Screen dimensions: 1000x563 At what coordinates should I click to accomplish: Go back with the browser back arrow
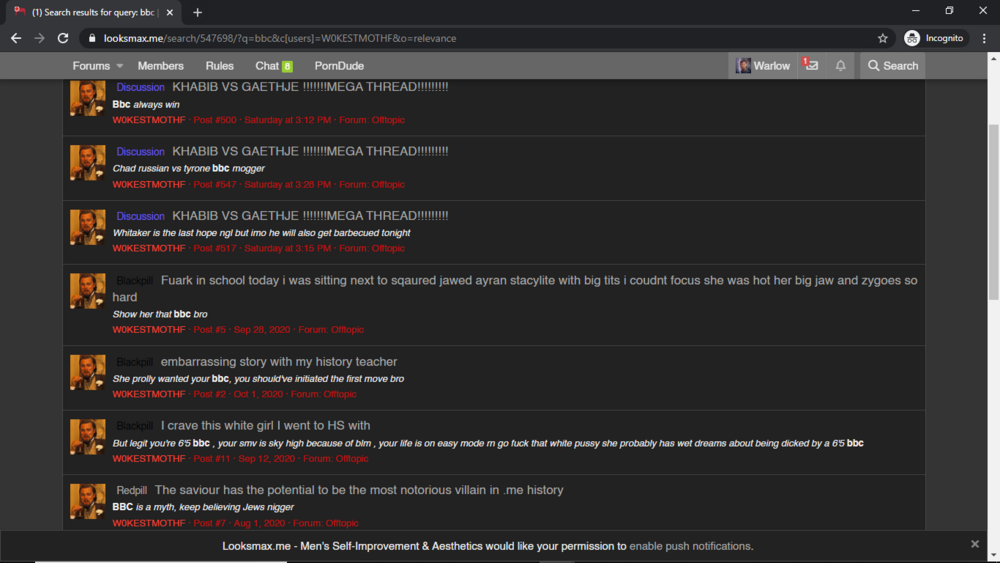click(x=16, y=38)
